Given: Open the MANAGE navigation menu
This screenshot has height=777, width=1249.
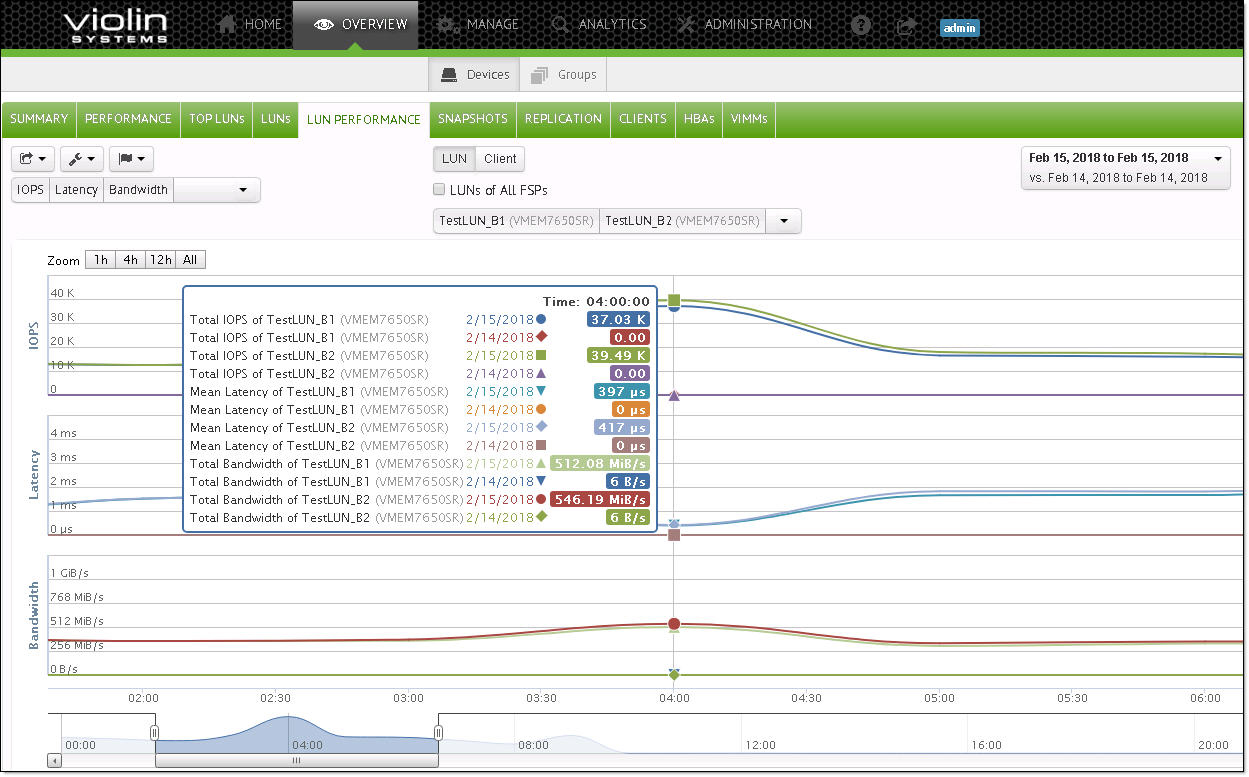Looking at the screenshot, I should [x=478, y=24].
